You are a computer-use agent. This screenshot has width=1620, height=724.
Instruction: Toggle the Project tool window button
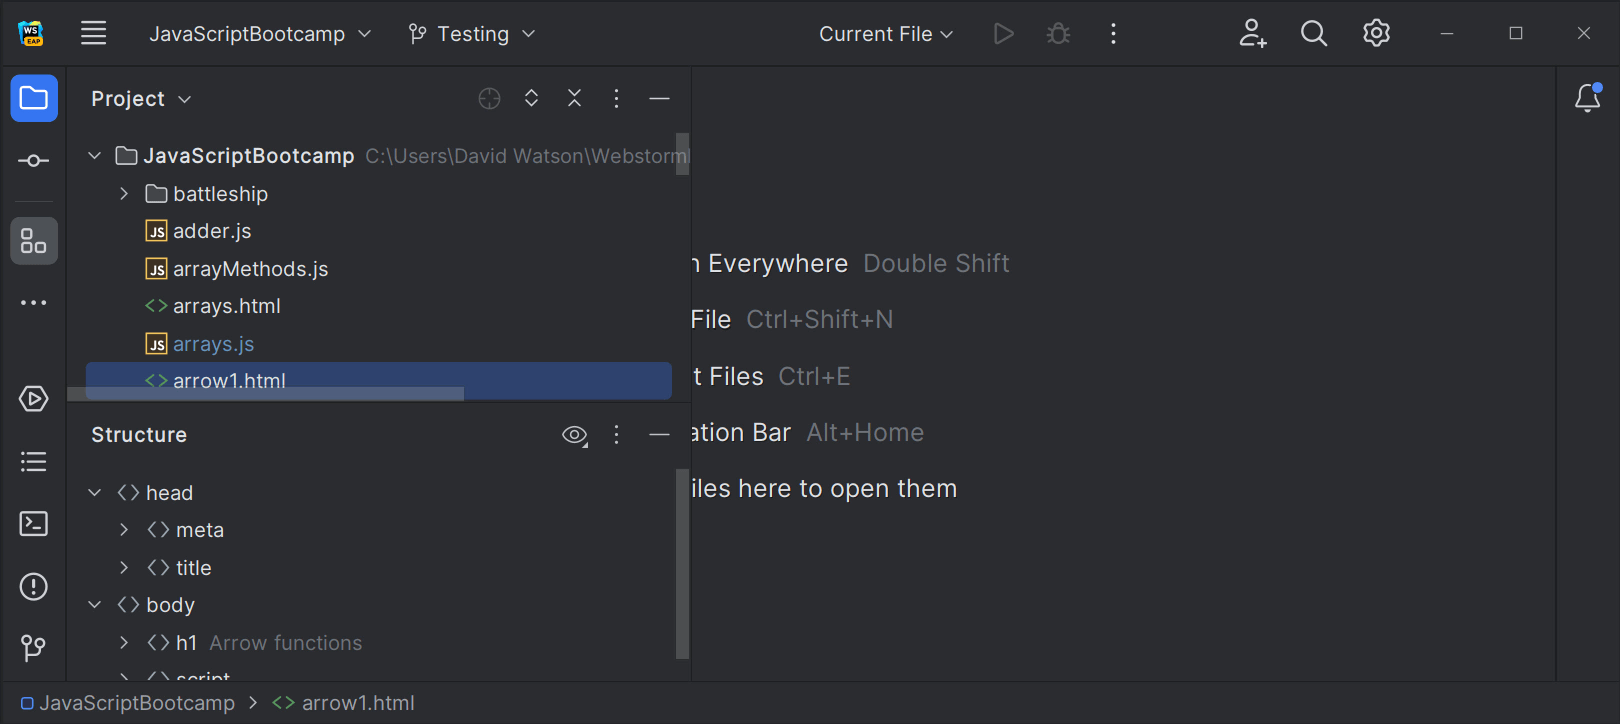(x=33, y=98)
